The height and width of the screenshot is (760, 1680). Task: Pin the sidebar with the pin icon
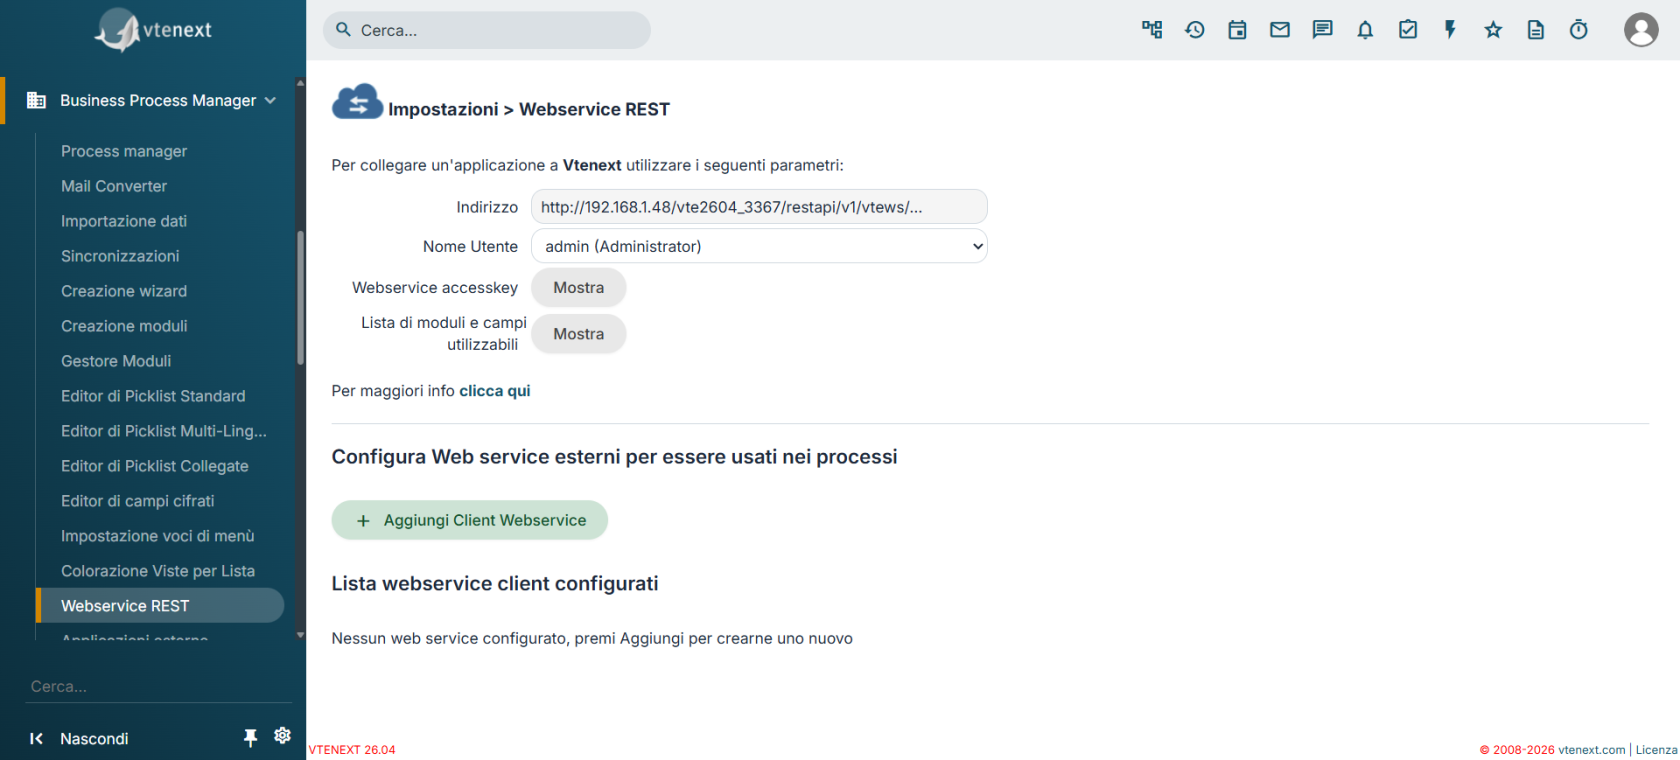pyautogui.click(x=250, y=738)
